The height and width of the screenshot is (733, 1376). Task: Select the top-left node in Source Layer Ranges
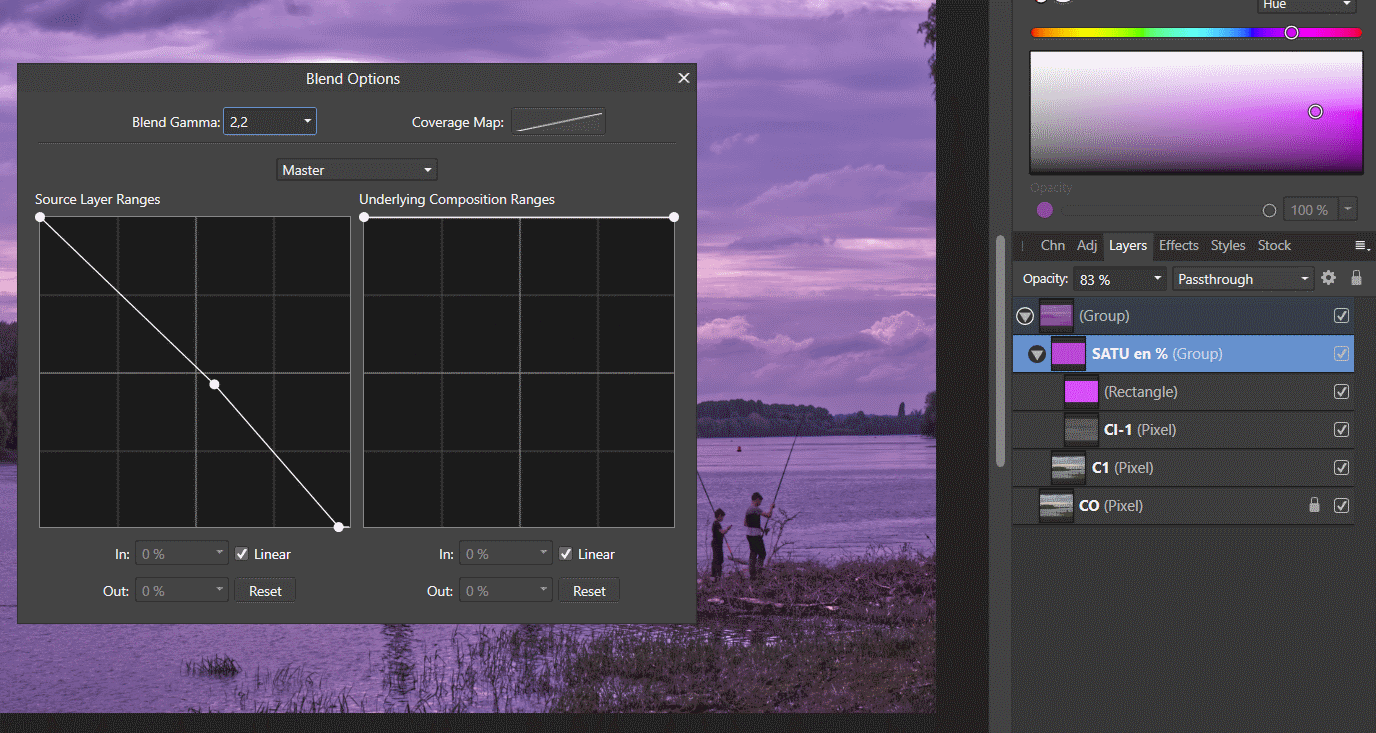(x=40, y=217)
